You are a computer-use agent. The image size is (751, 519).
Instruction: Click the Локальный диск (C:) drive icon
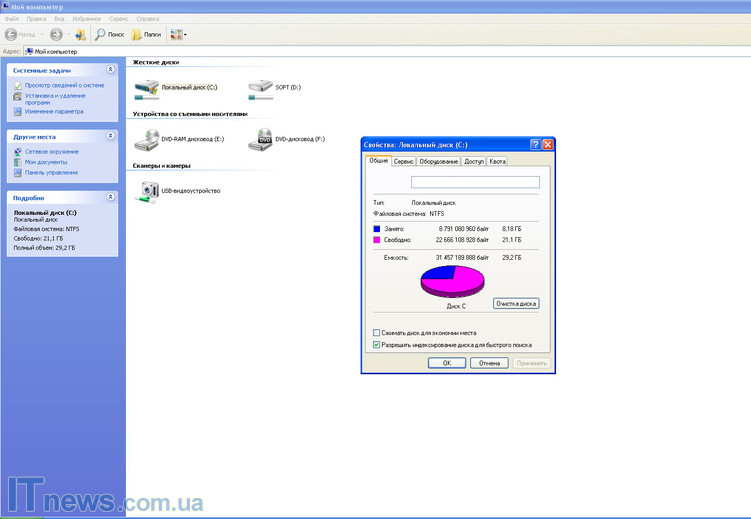click(x=146, y=88)
